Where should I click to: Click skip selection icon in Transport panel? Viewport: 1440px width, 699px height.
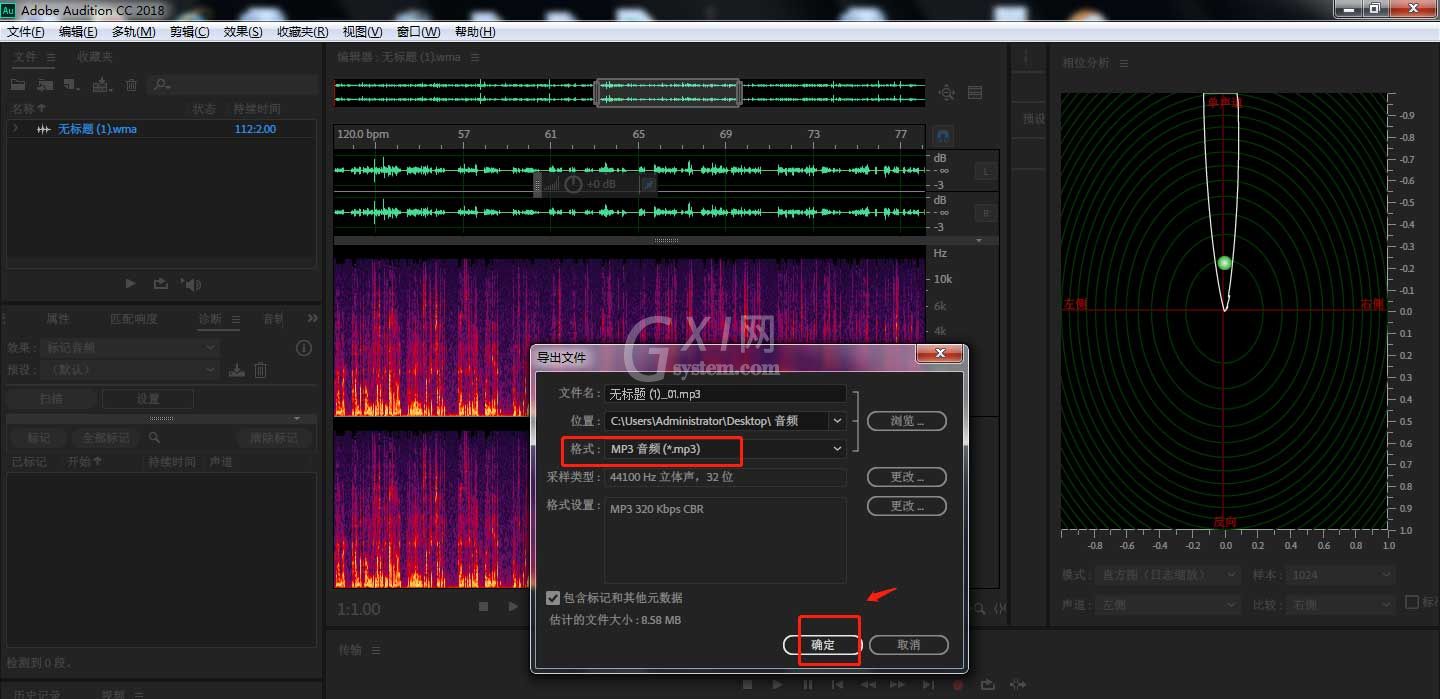coord(1018,685)
